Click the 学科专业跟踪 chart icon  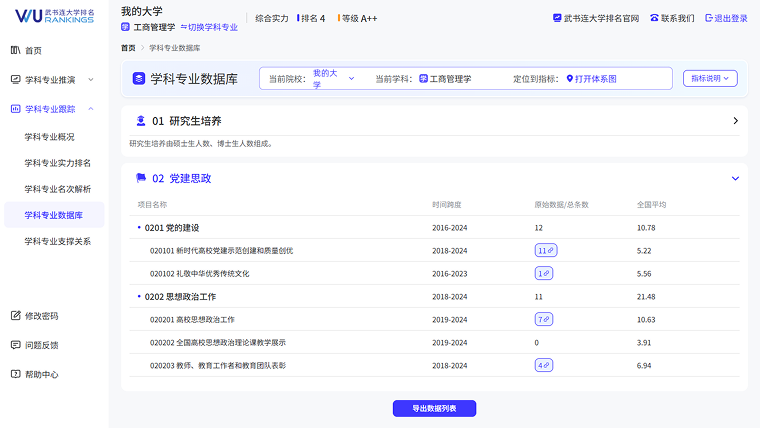click(16, 109)
